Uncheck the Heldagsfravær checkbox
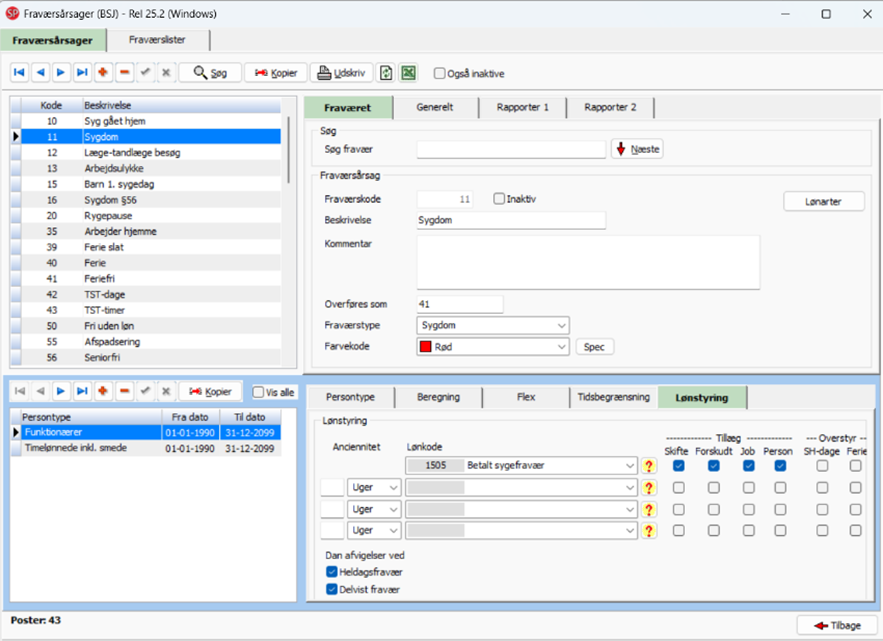 click(x=332, y=571)
